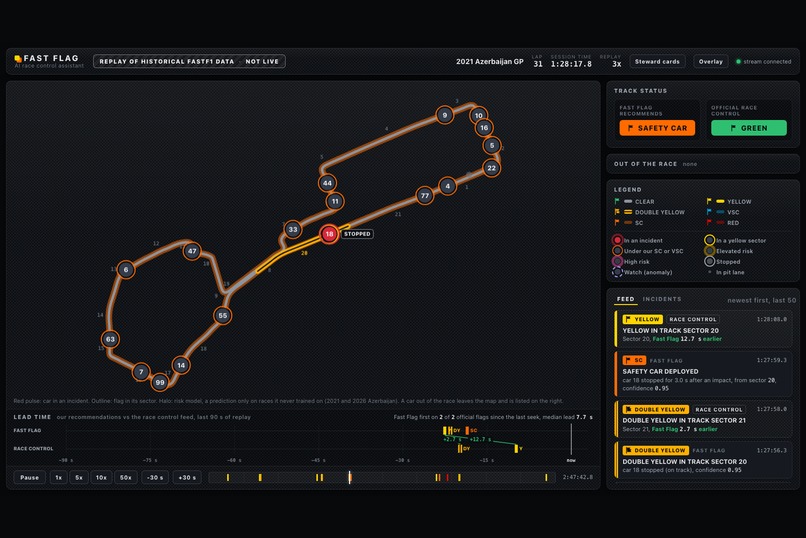Click the Safety Car recommendation badge
The width and height of the screenshot is (806, 538).
click(657, 128)
